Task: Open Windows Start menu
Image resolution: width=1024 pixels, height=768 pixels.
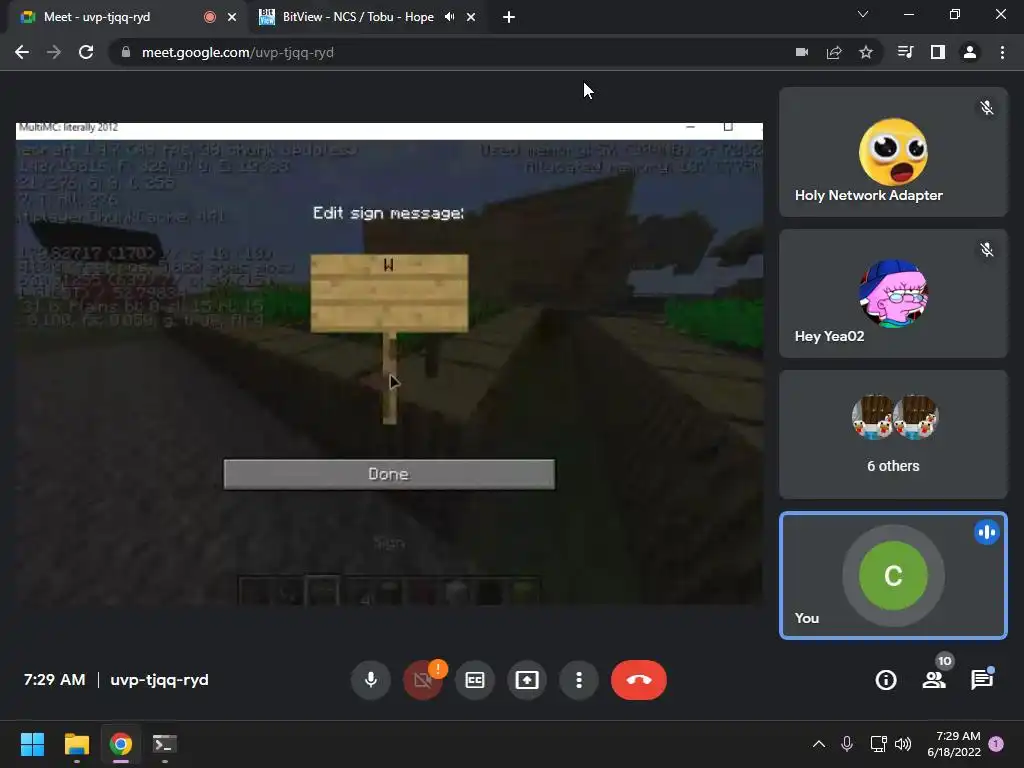Action: 32,744
